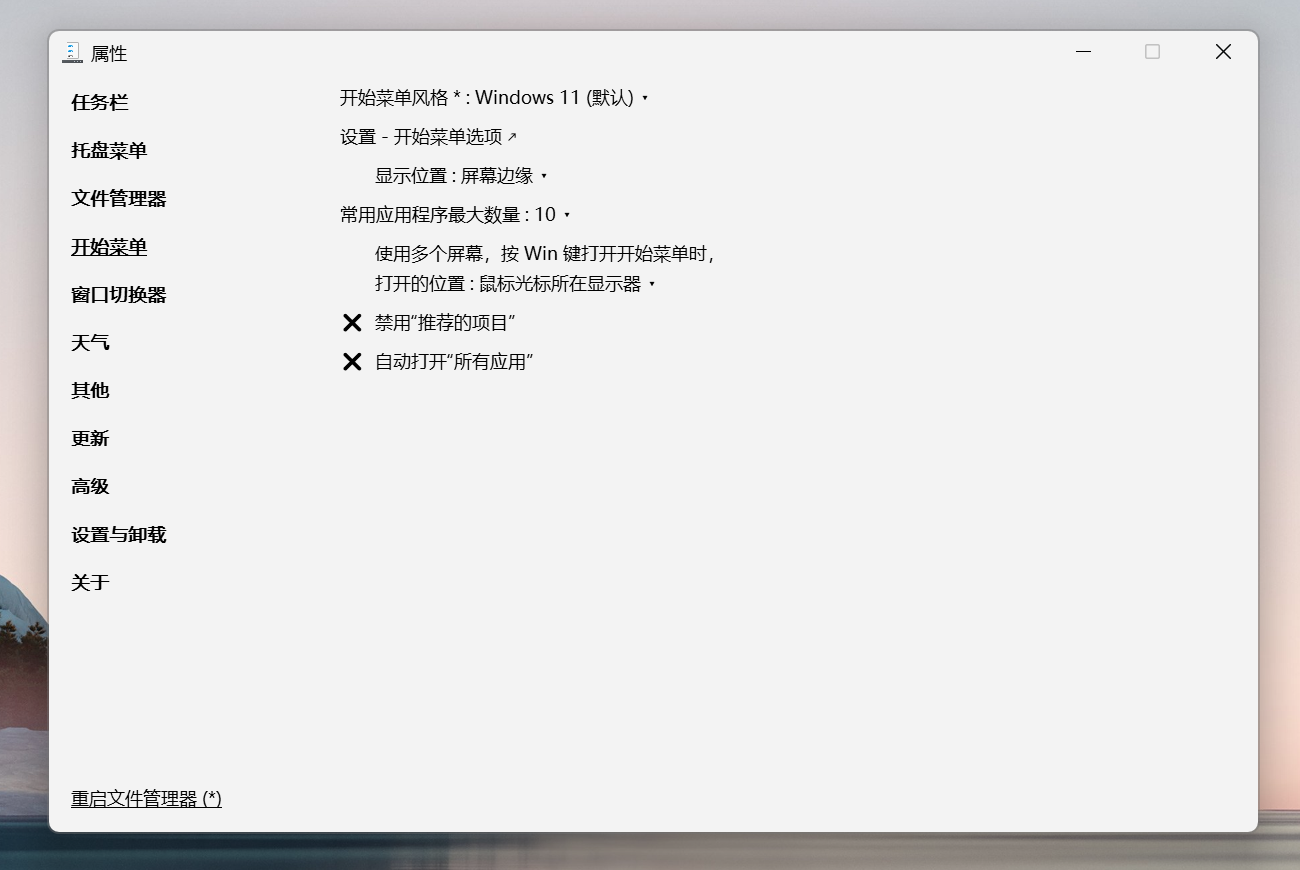Click the 属性 app icon in title bar
The image size is (1300, 870).
(x=72, y=53)
